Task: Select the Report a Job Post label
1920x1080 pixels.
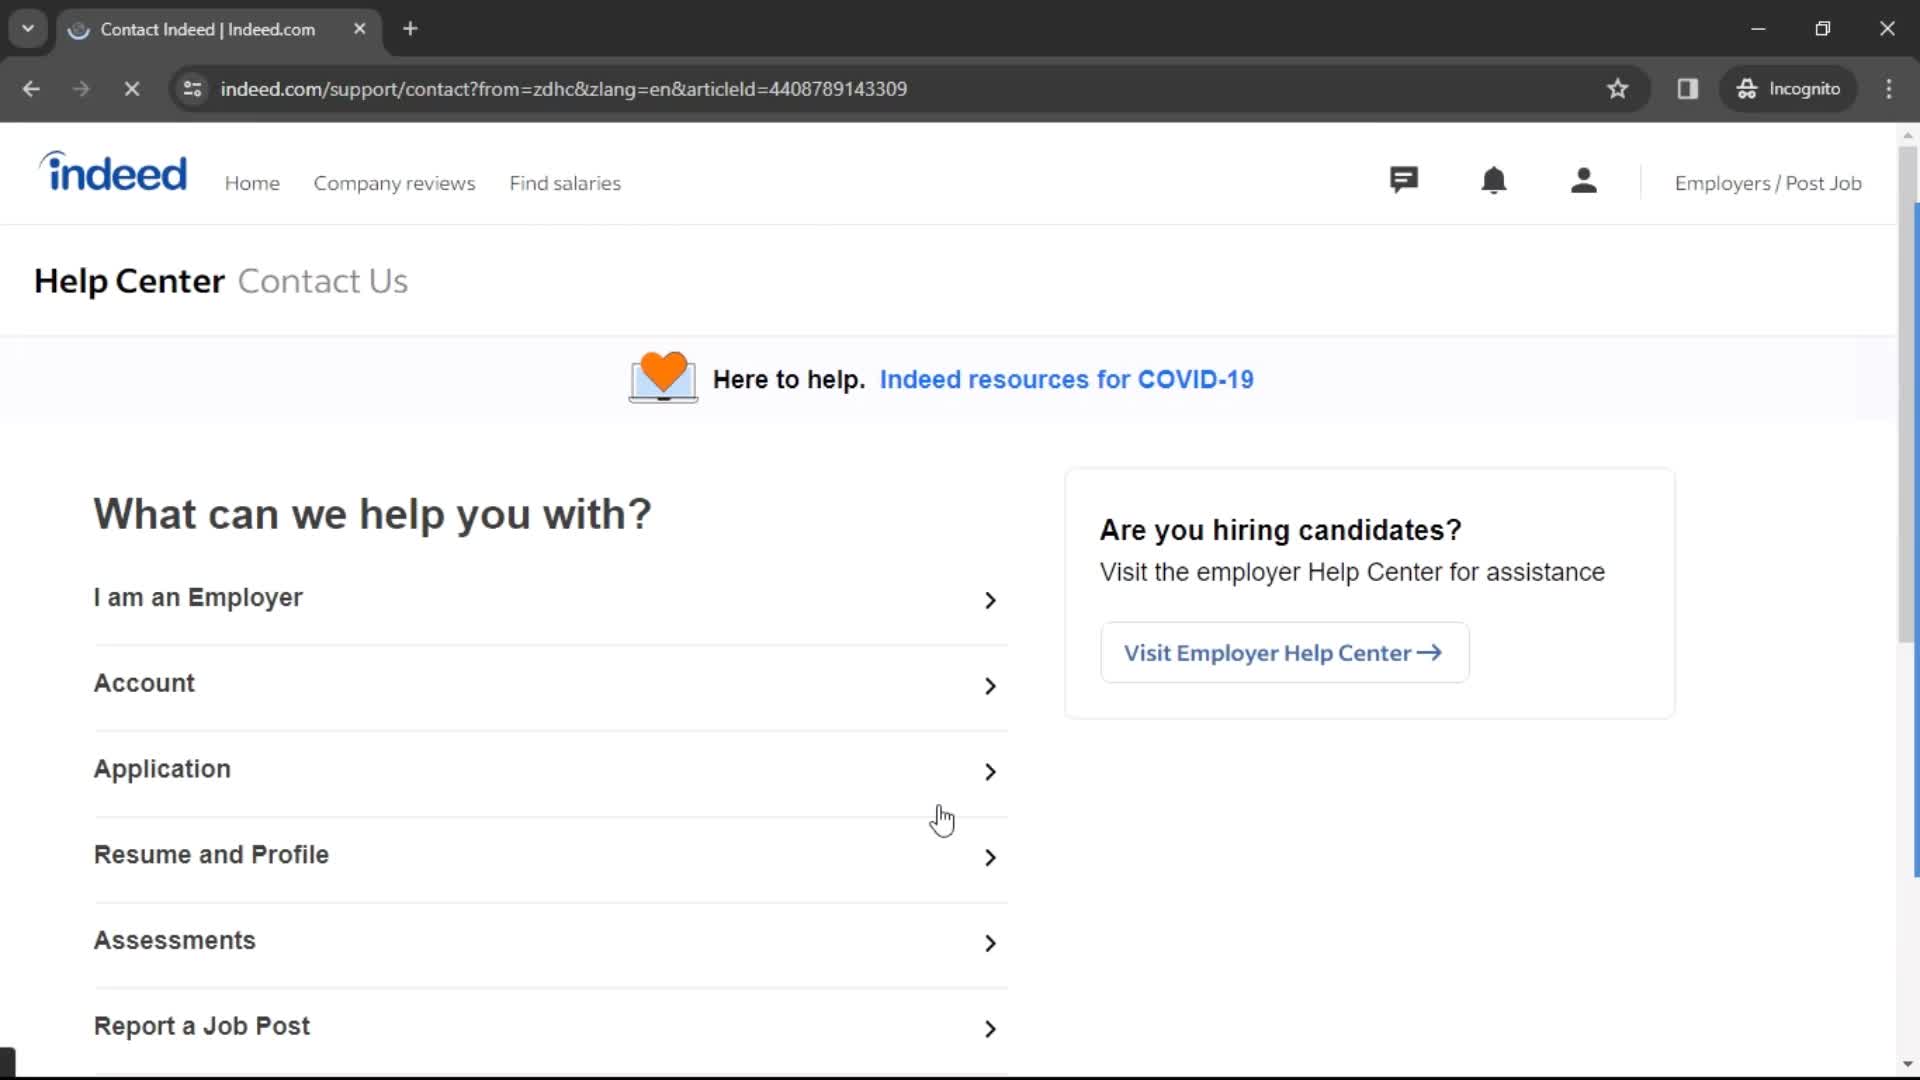Action: [202, 1027]
